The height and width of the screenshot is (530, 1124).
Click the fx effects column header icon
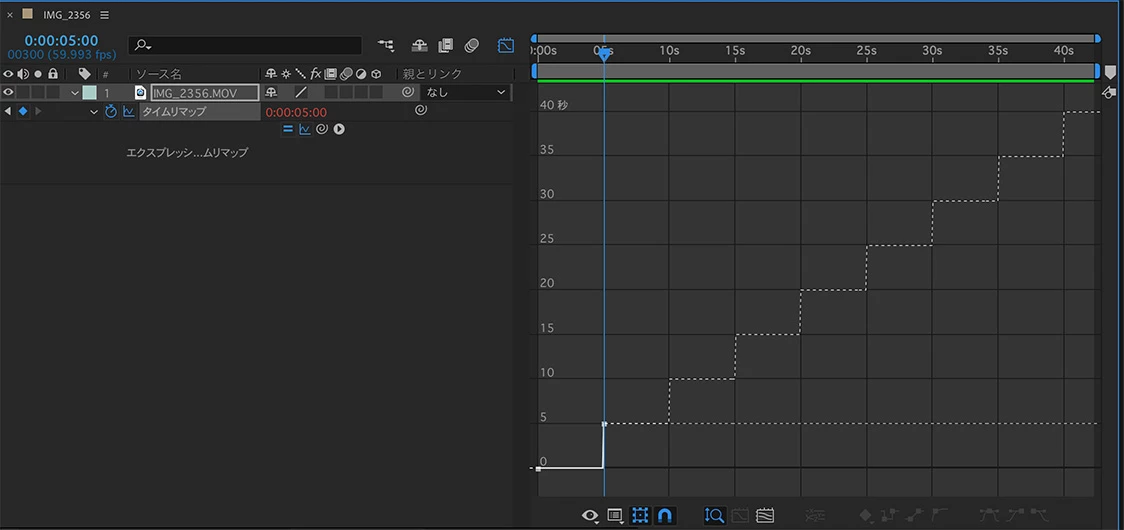(315, 73)
